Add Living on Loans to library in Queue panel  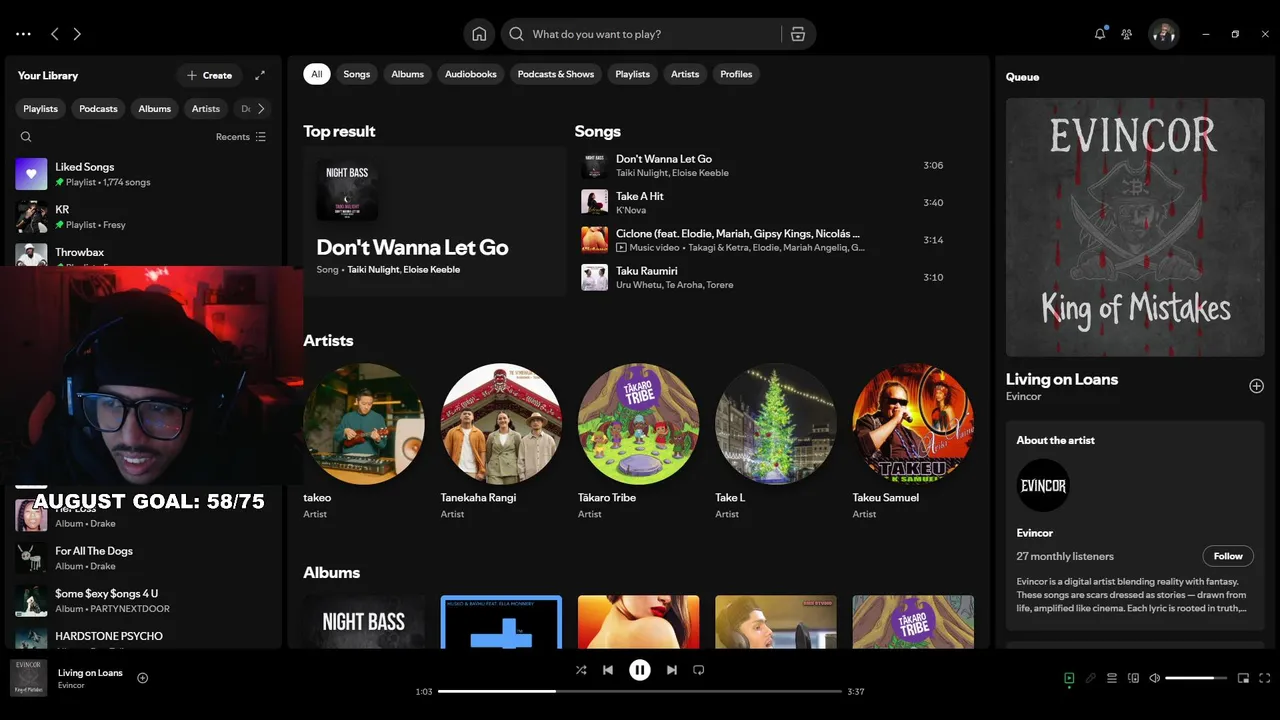pyautogui.click(x=1256, y=386)
